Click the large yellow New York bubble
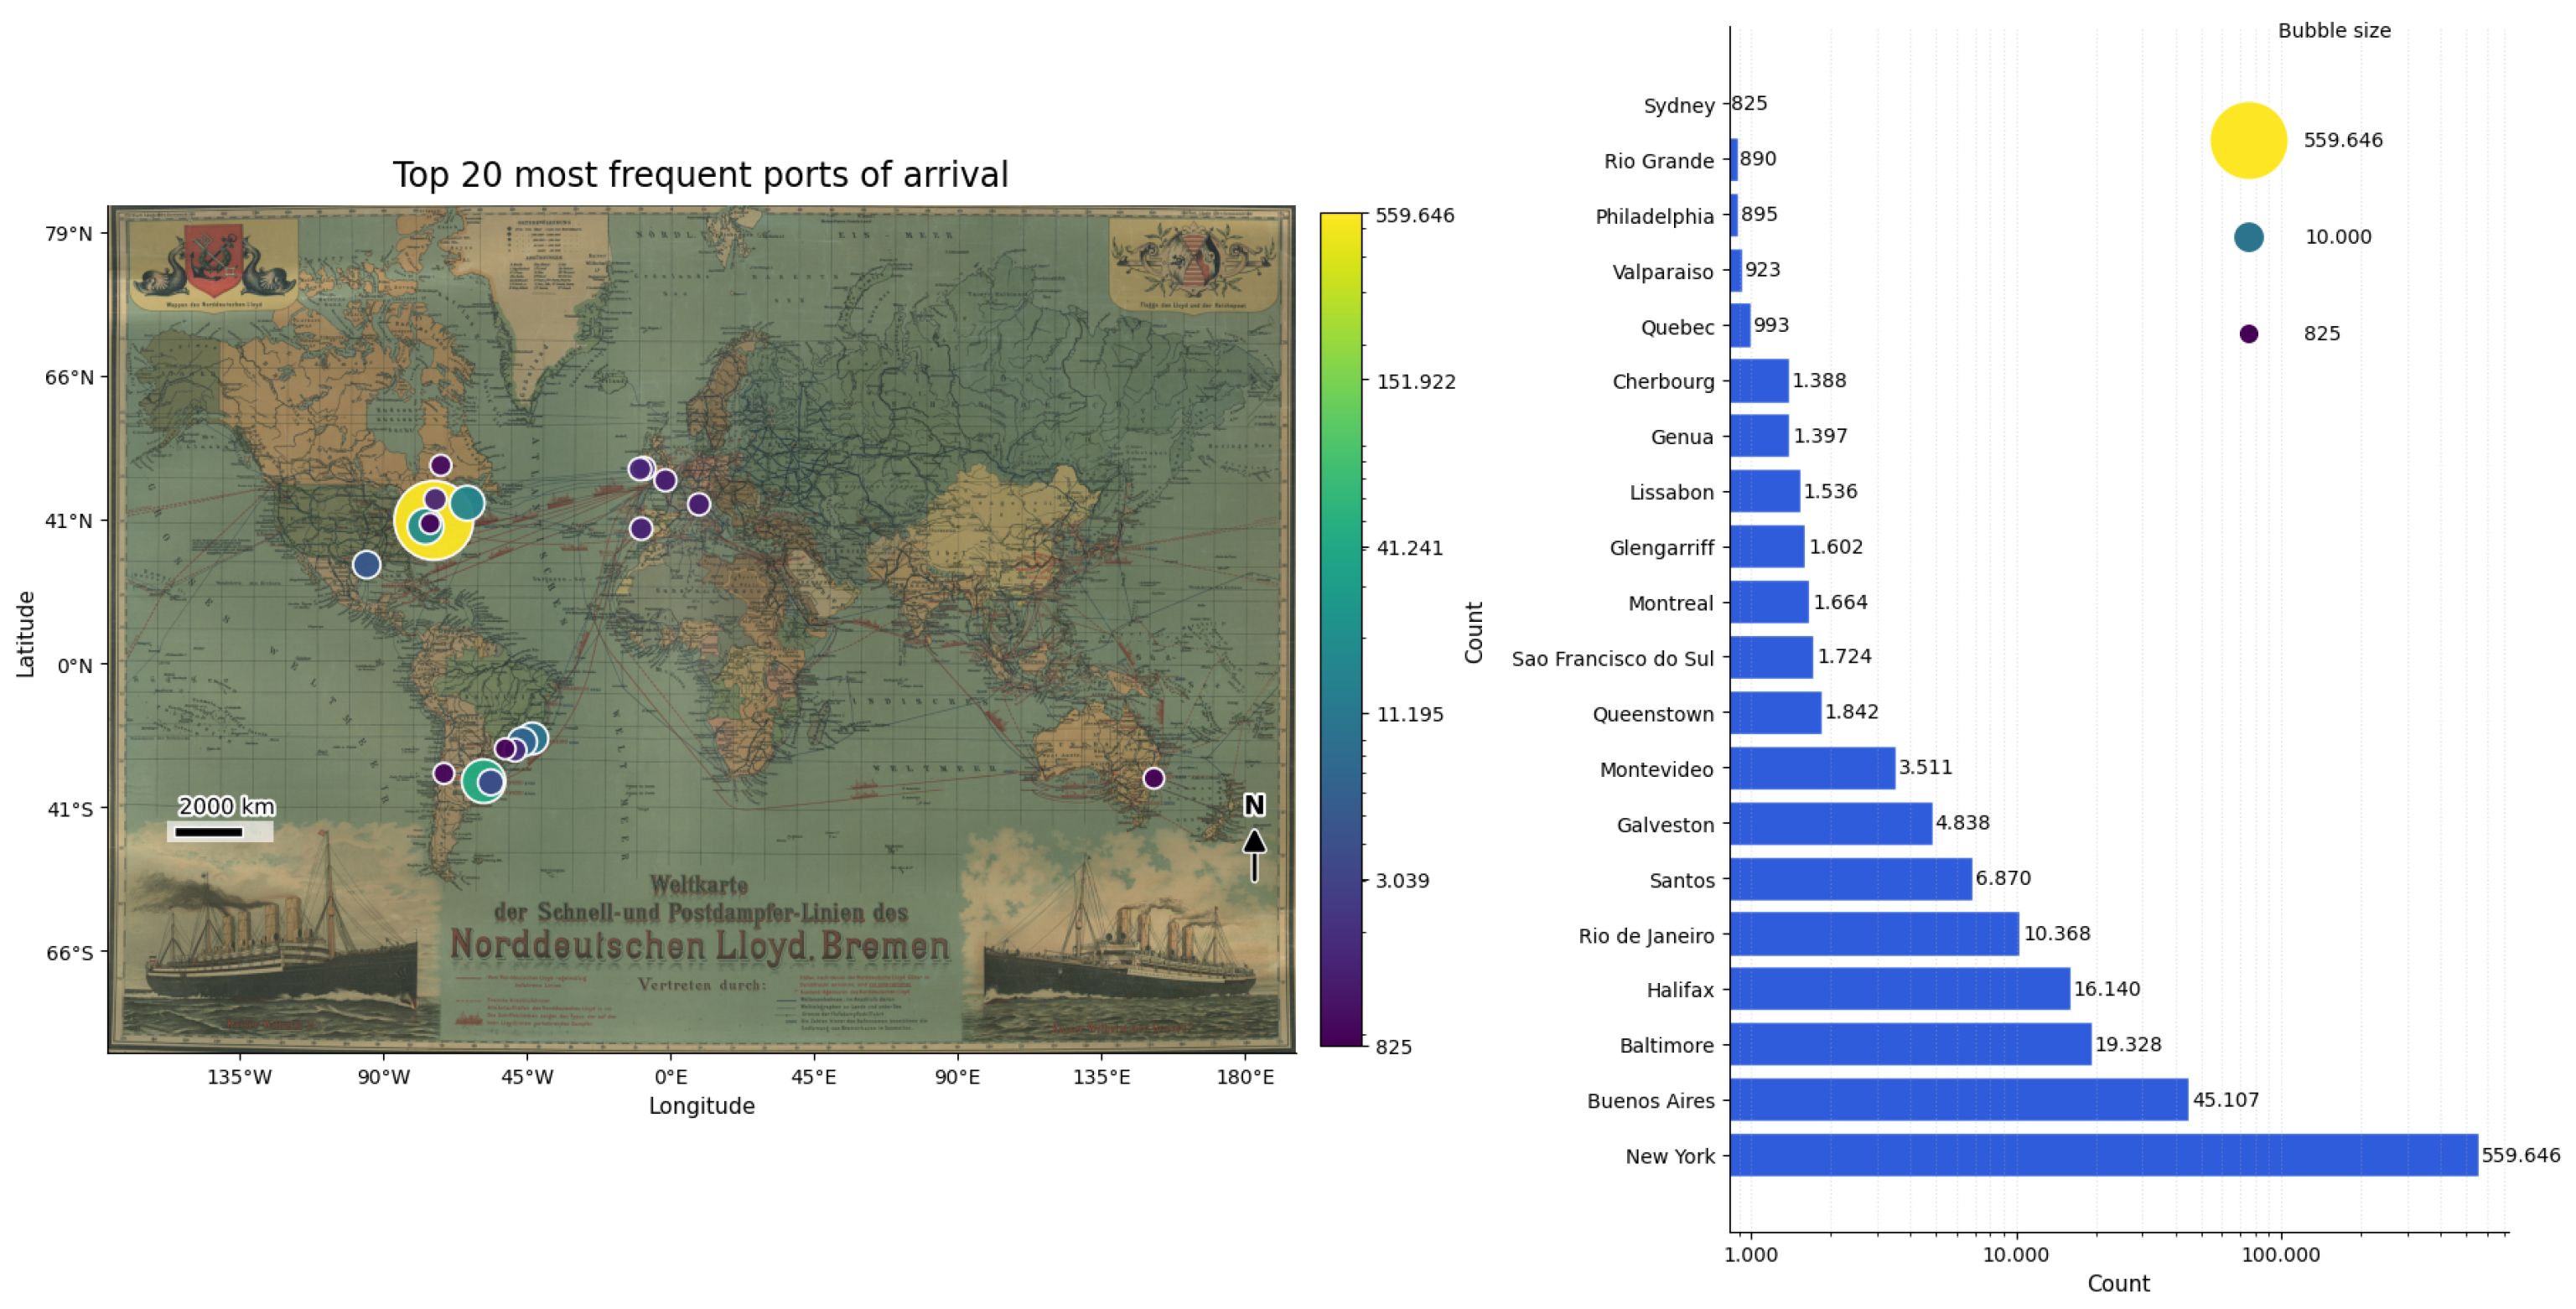The width and height of the screenshot is (2576, 1309). coord(433,520)
